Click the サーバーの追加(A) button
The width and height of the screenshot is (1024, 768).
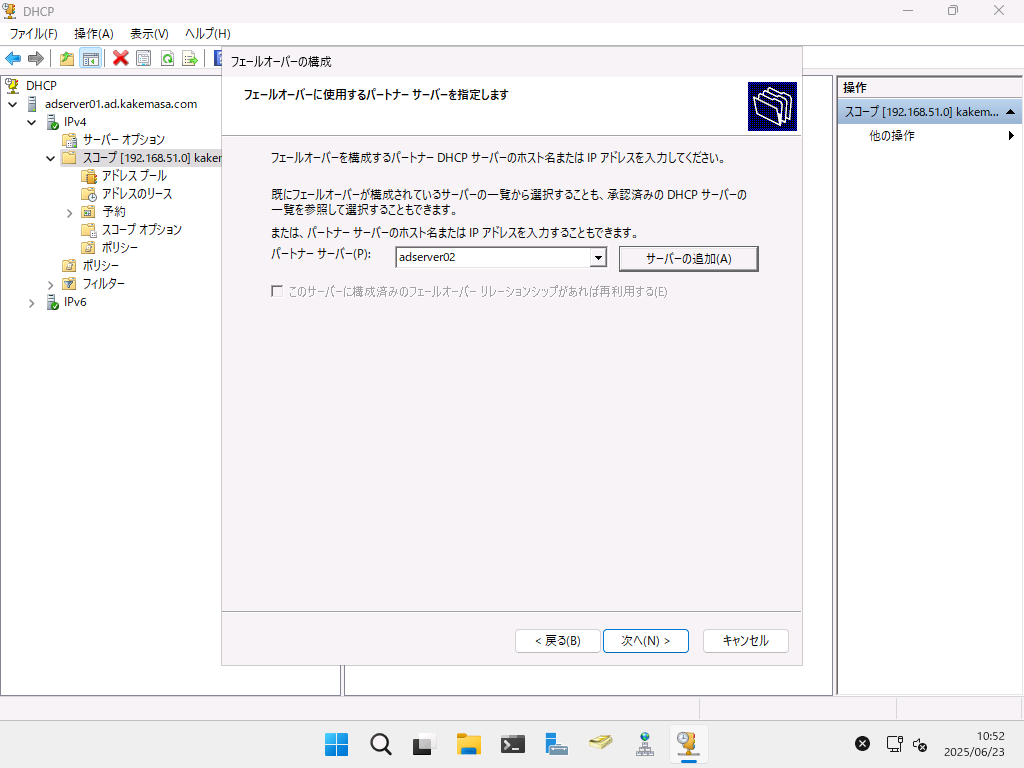point(688,259)
